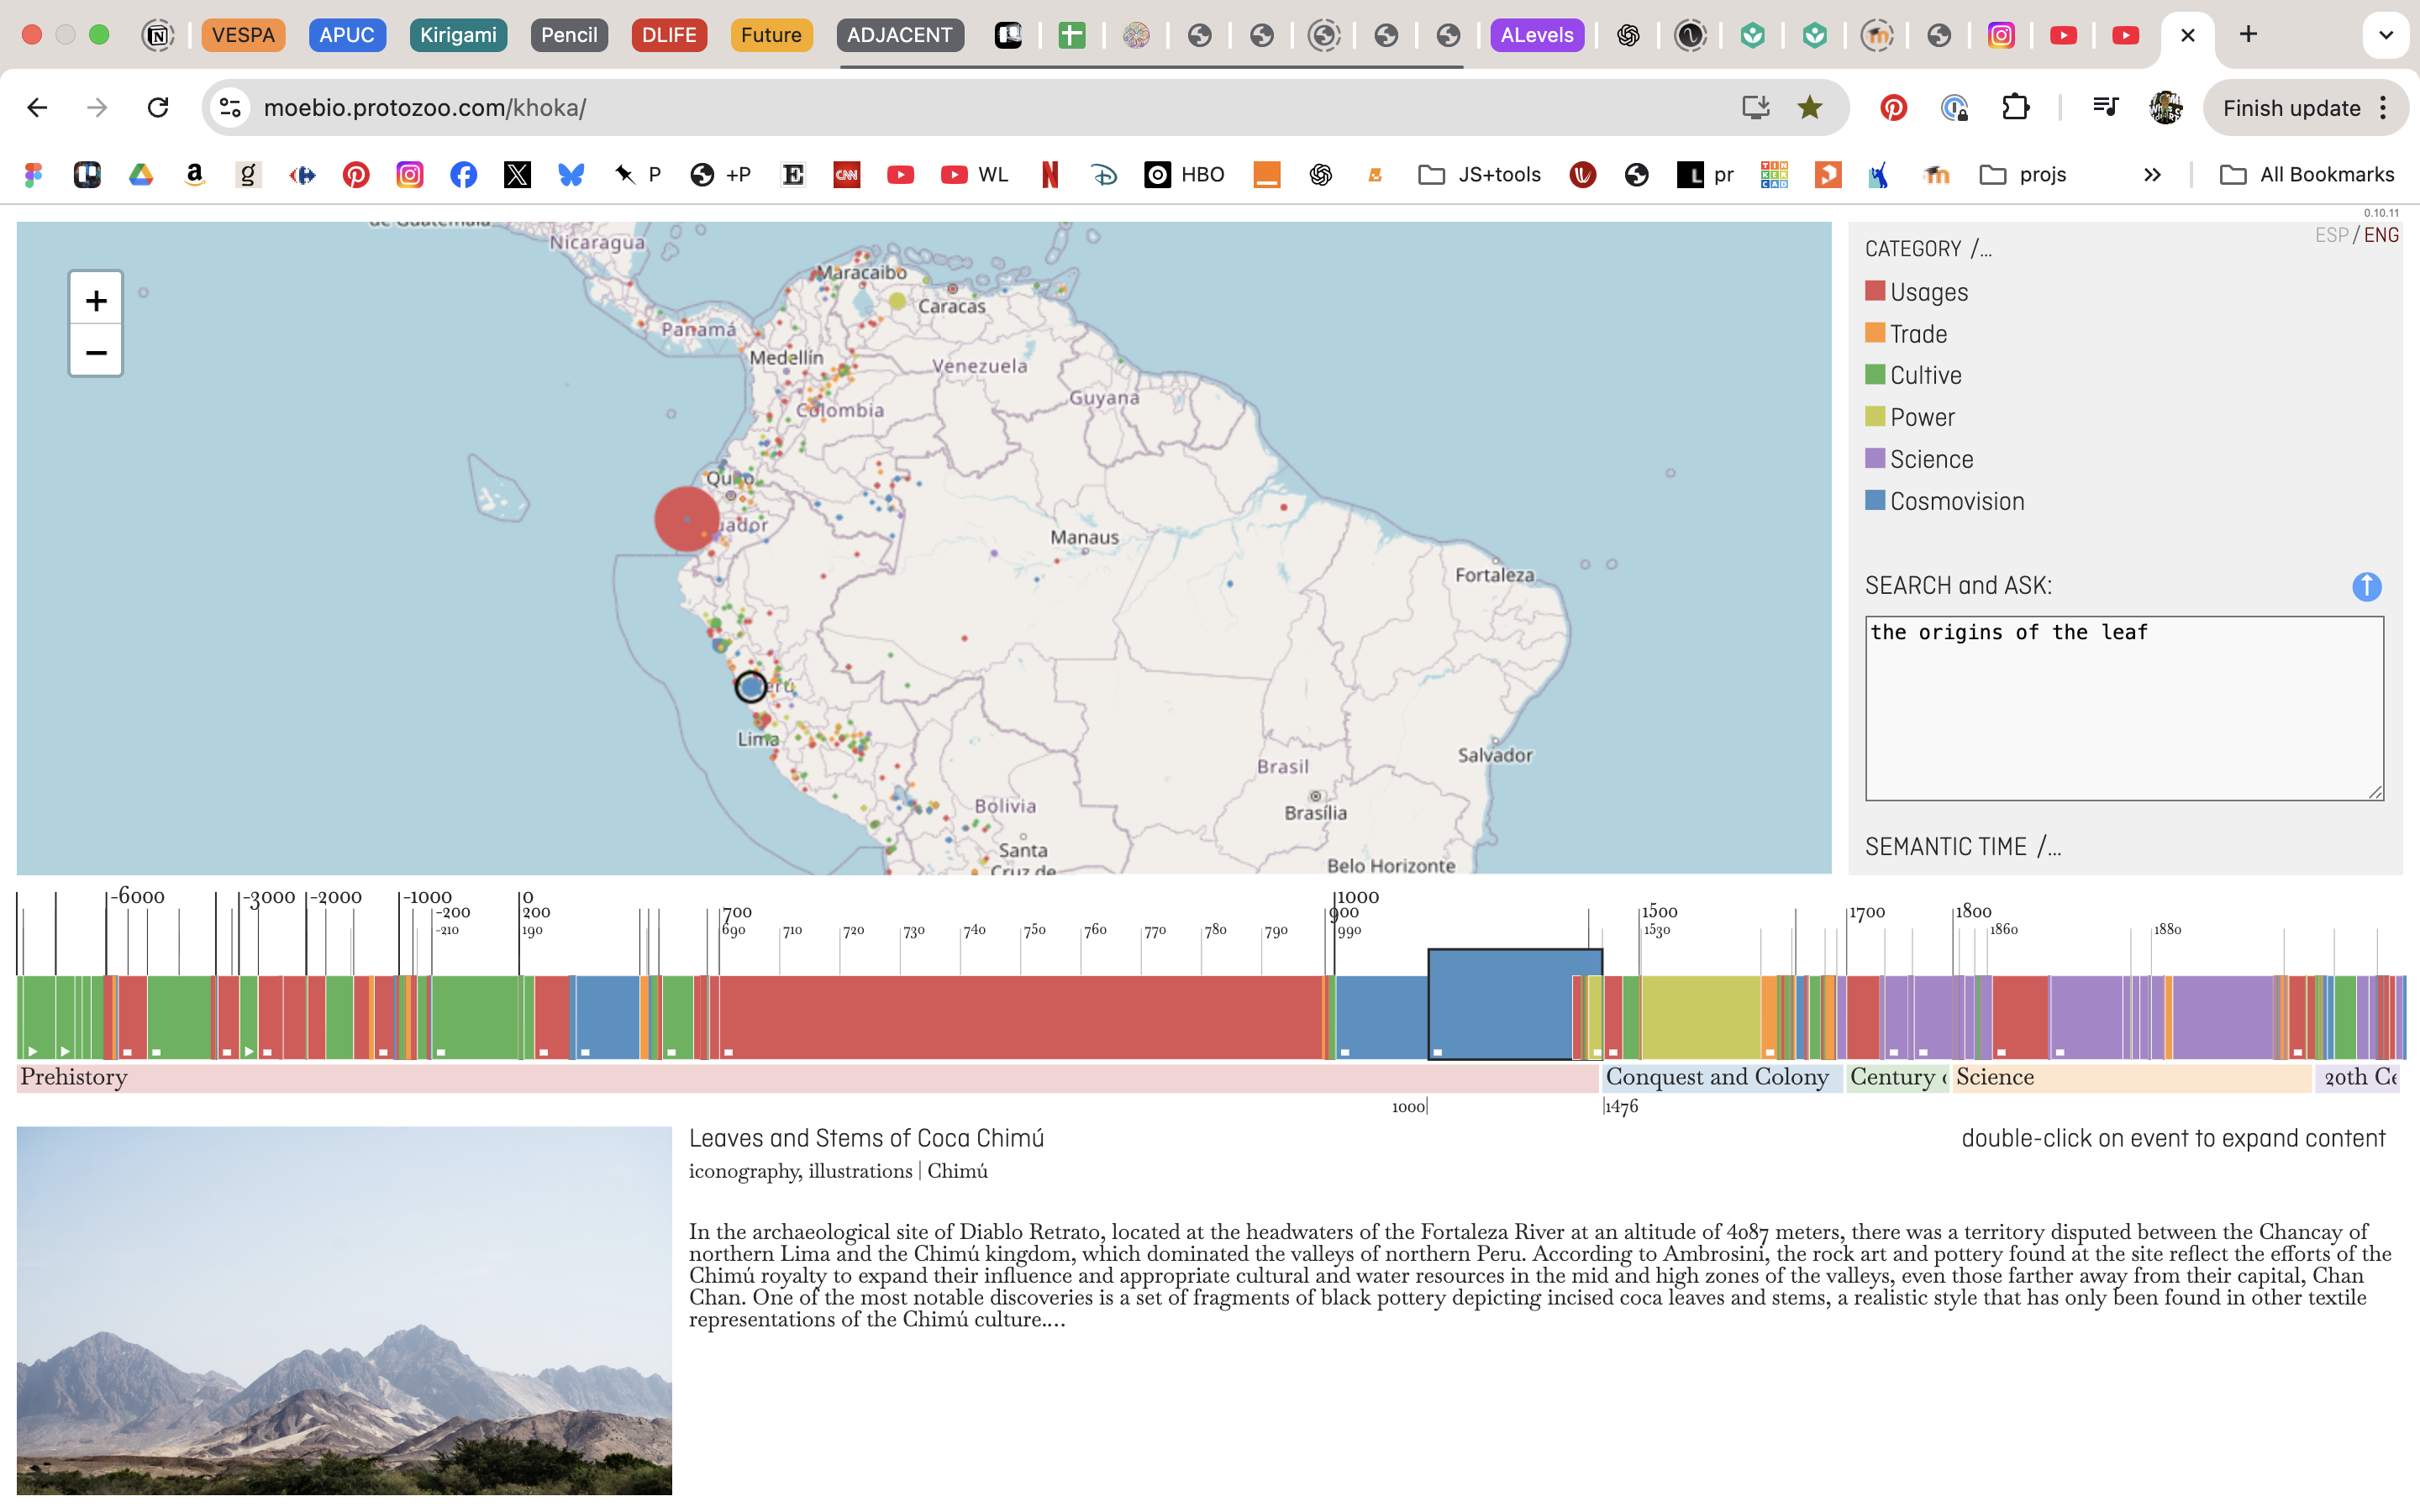Bookmark page with the star icon
The image size is (2420, 1512).
pos(1809,108)
